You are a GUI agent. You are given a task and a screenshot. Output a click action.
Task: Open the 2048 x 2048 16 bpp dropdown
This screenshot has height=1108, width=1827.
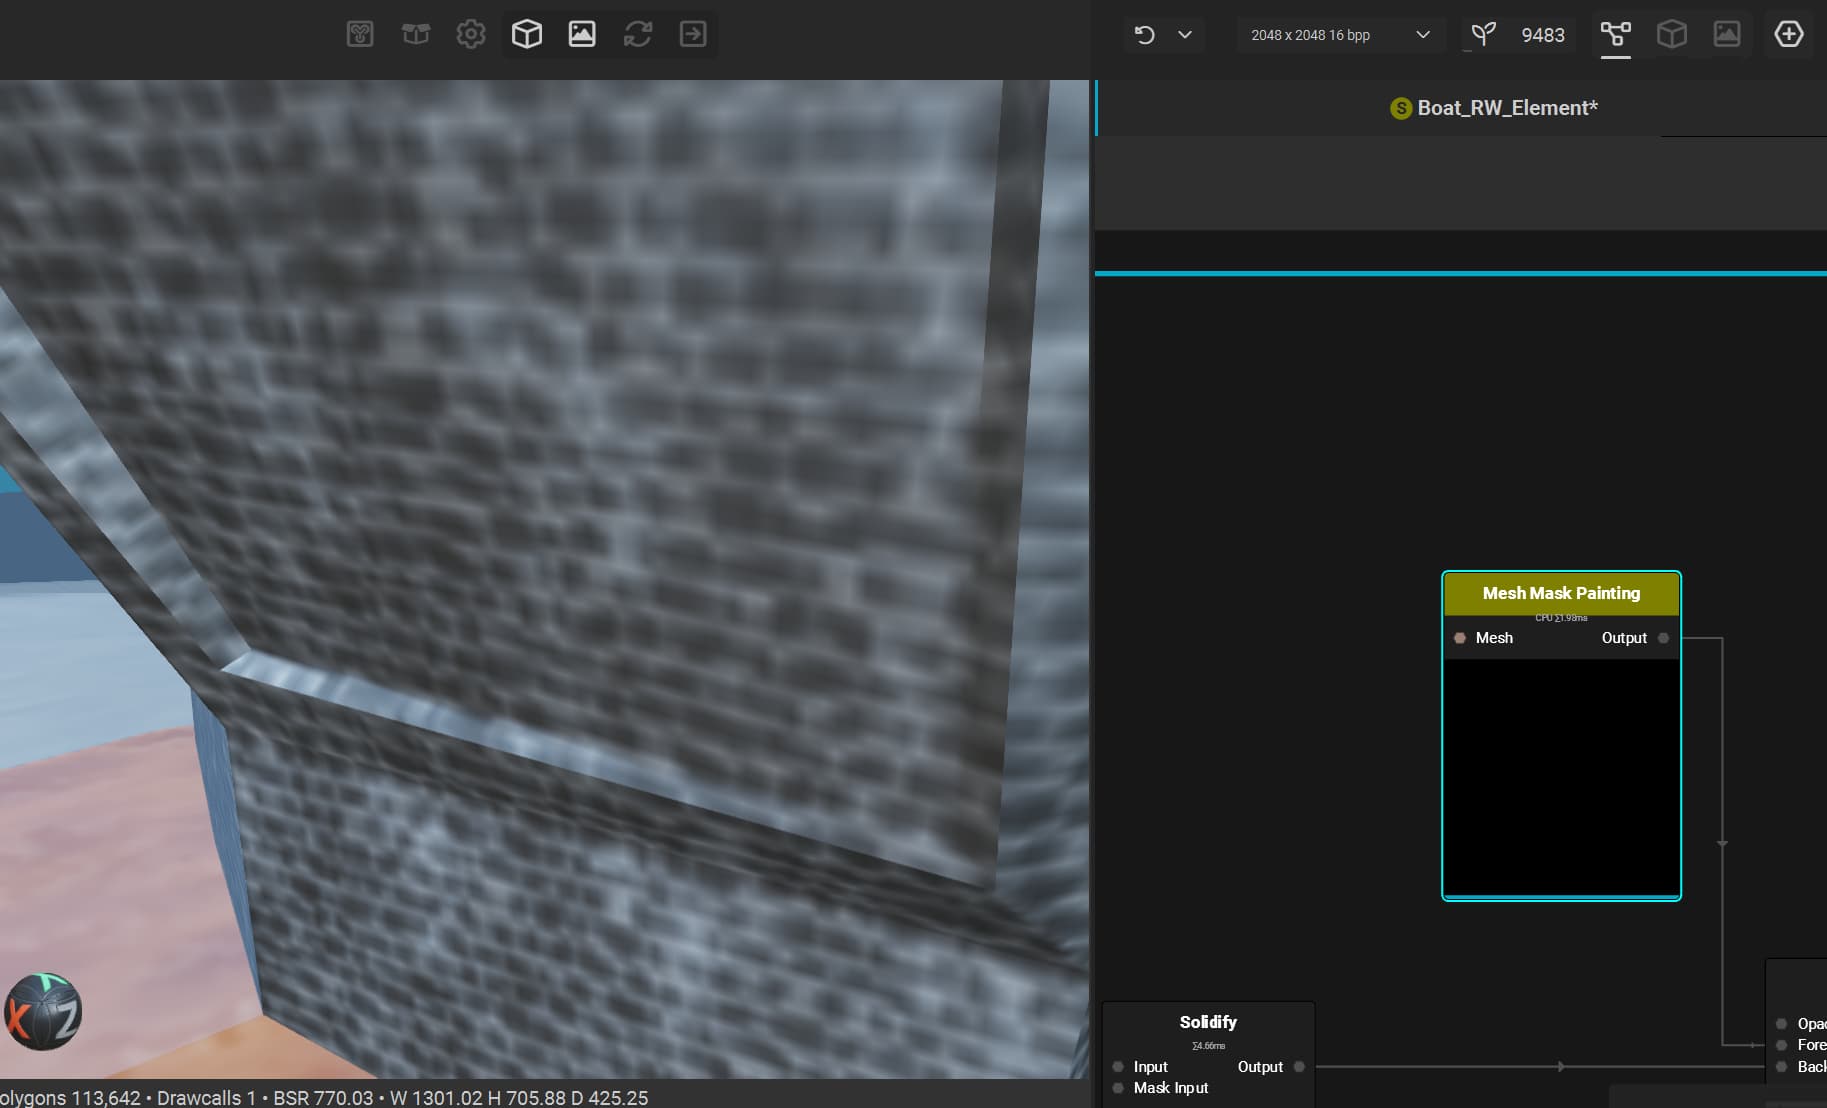click(x=1340, y=35)
